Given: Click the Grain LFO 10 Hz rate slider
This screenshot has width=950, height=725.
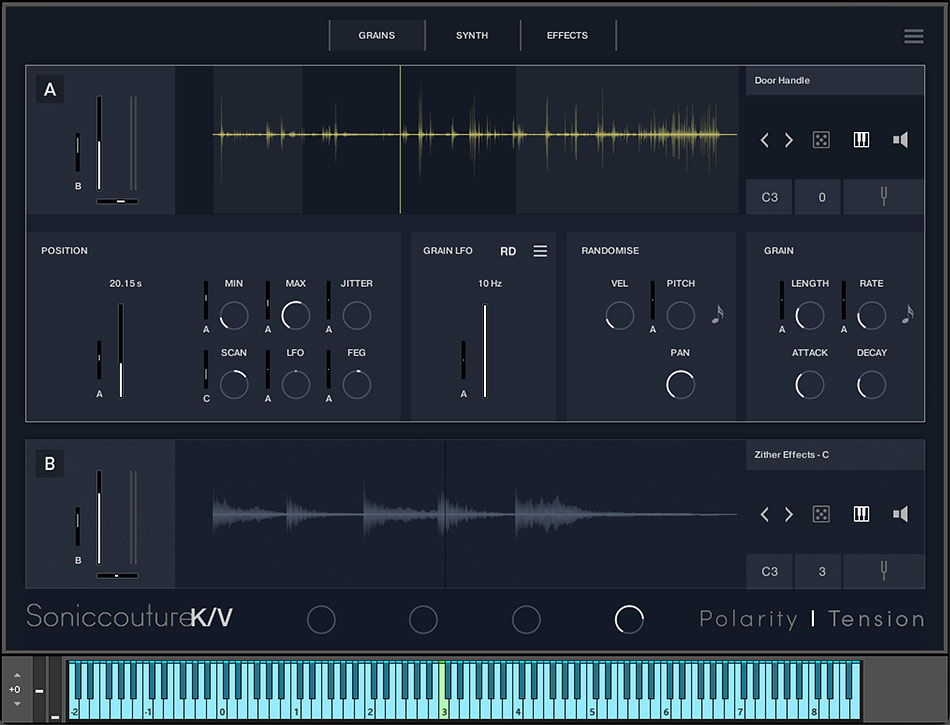Looking at the screenshot, I should [x=485, y=350].
